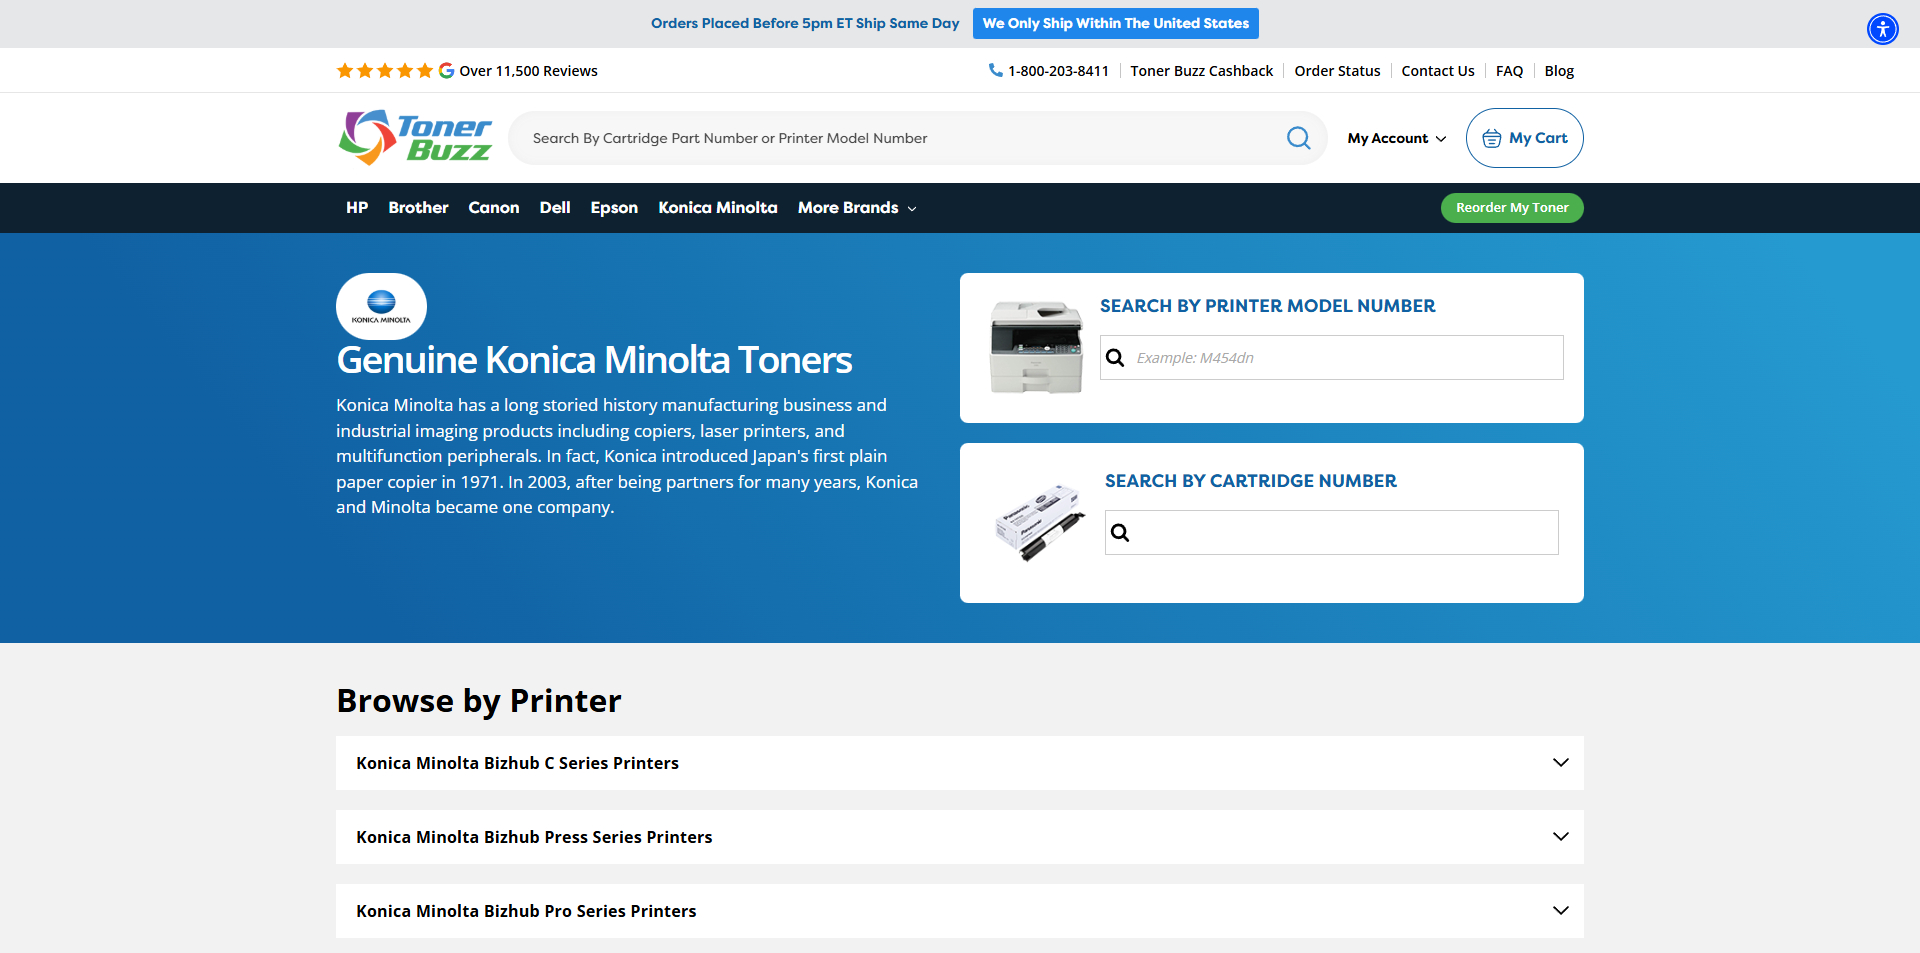Click the magnifier inside the cartridge number search box
1920x953 pixels.
point(1120,532)
